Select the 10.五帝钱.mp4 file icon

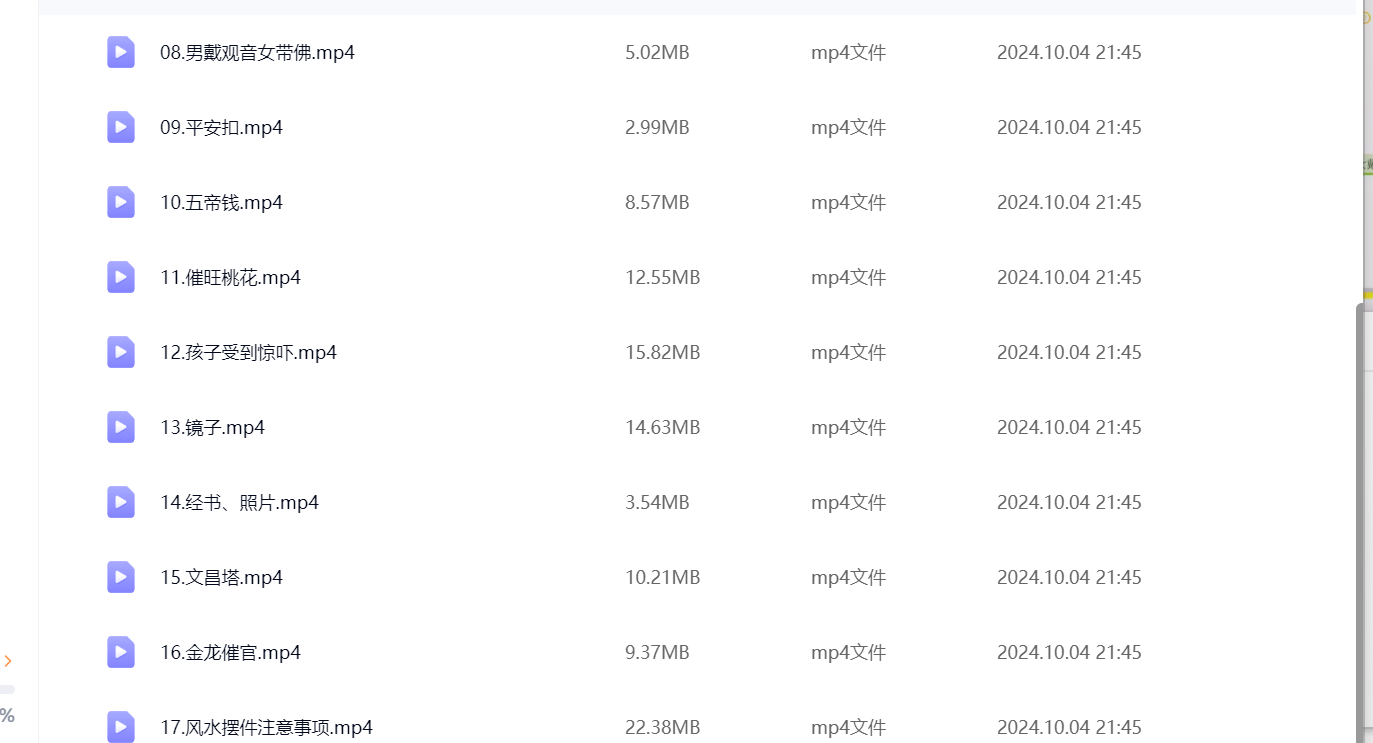click(x=121, y=202)
